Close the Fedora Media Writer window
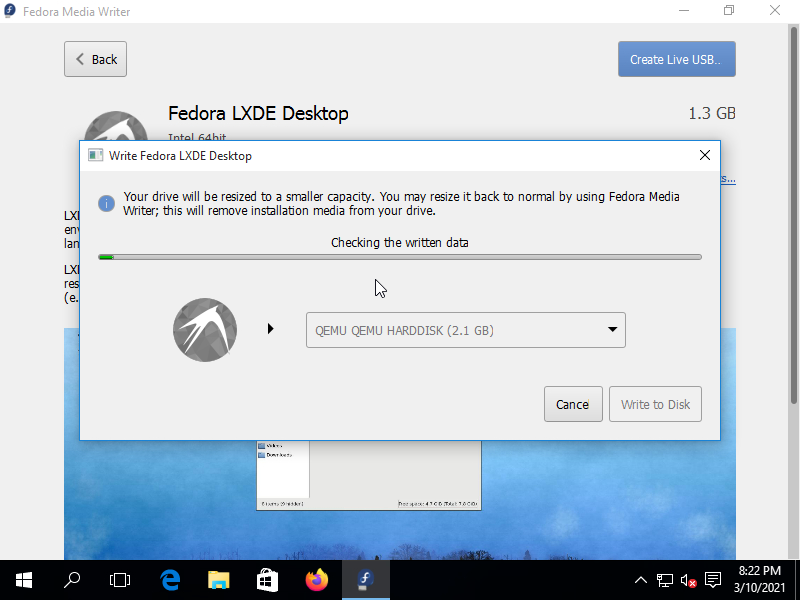The width and height of the screenshot is (800, 600). pyautogui.click(x=775, y=11)
